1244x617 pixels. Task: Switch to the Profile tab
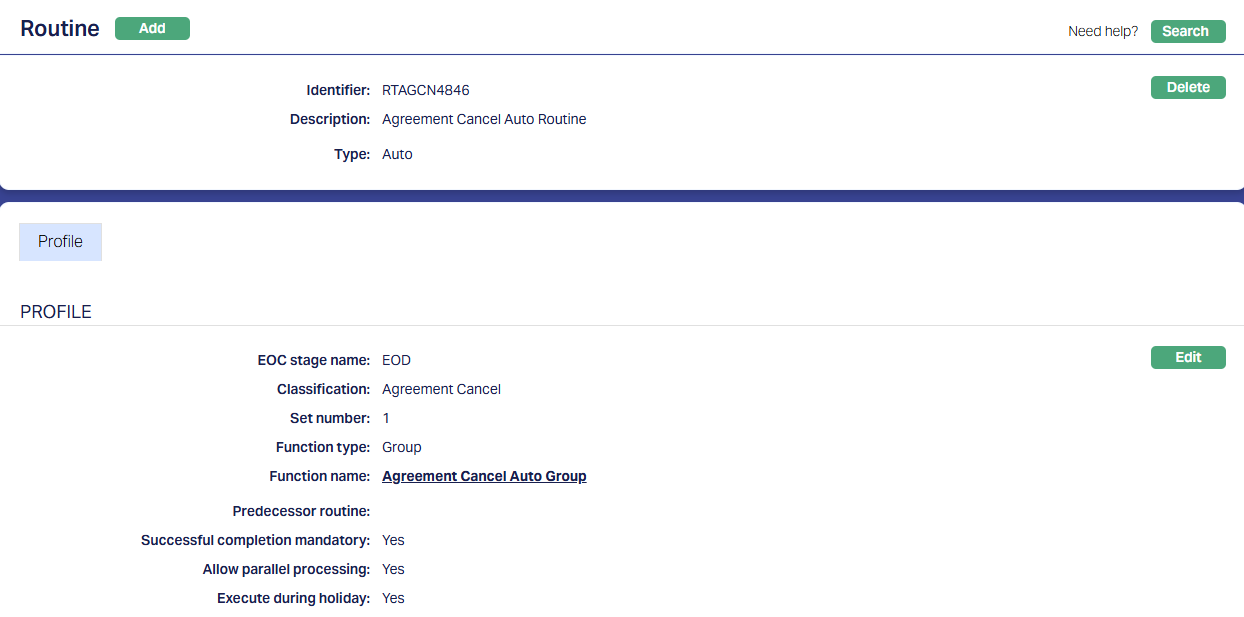point(60,242)
